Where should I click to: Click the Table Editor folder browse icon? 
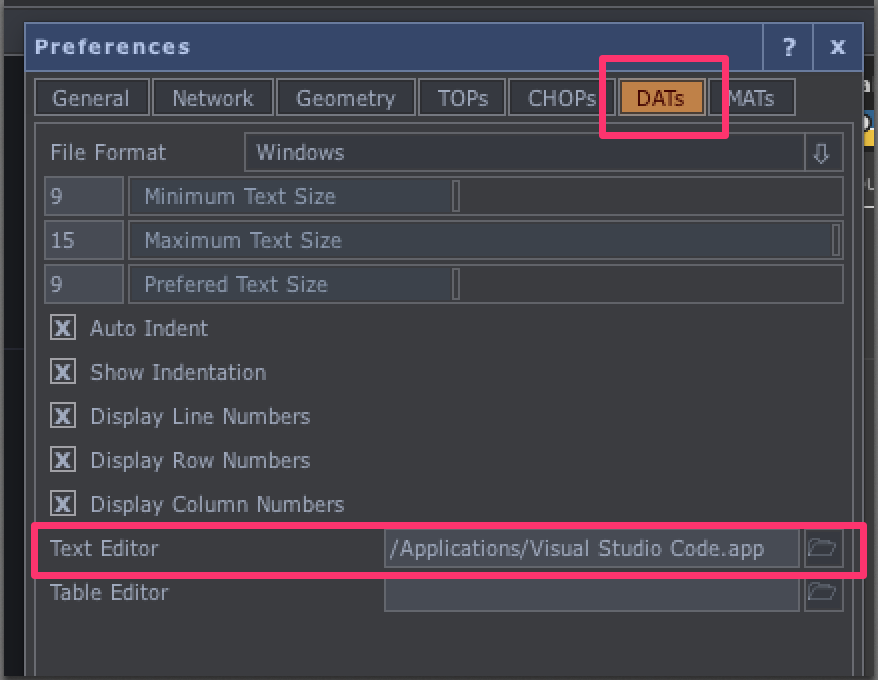[x=821, y=592]
